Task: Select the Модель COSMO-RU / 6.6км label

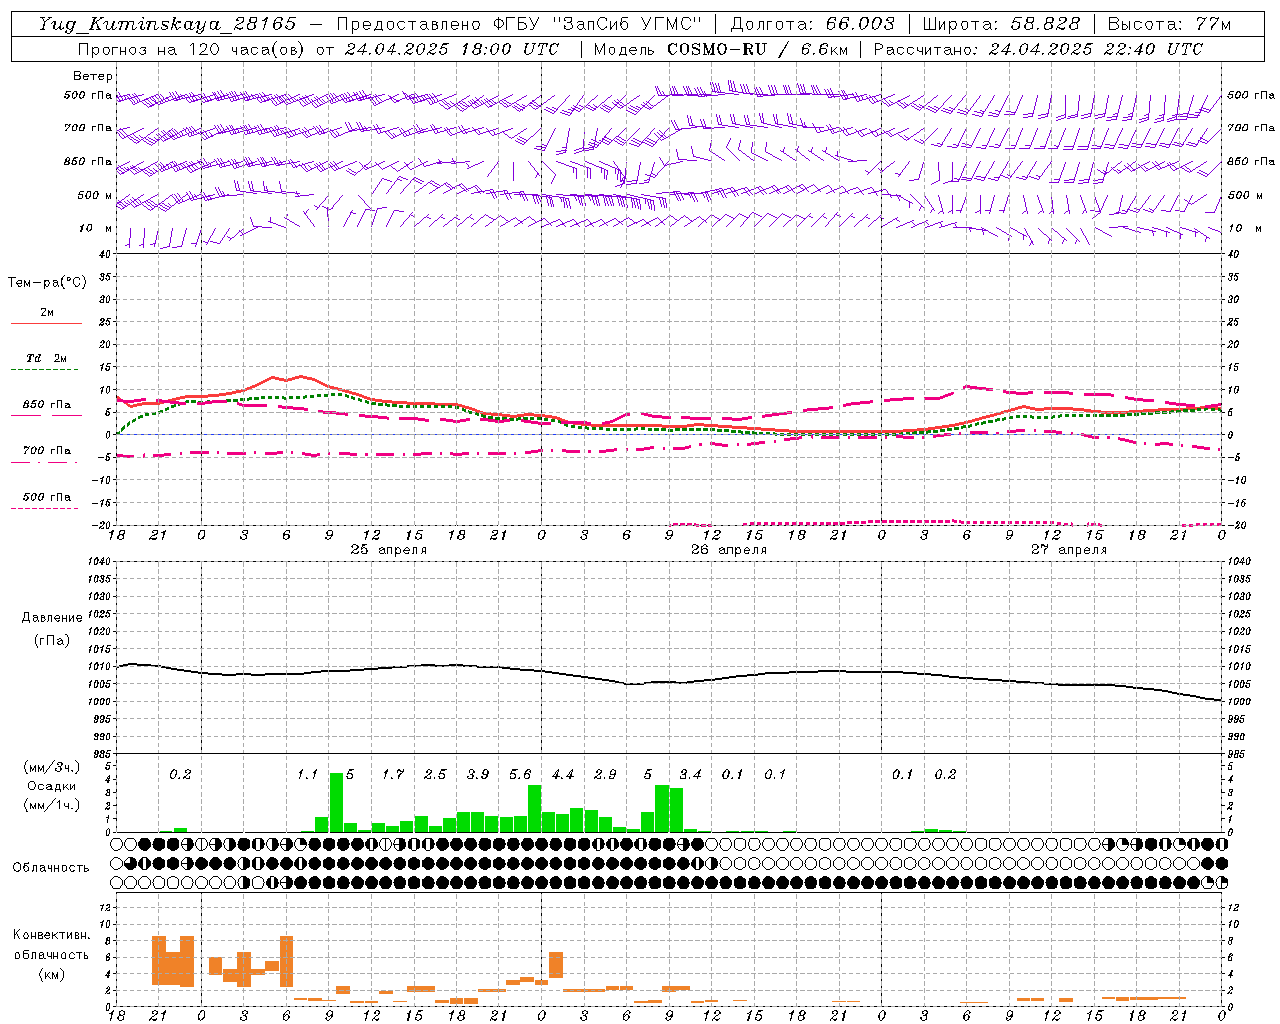Action: 720,49
